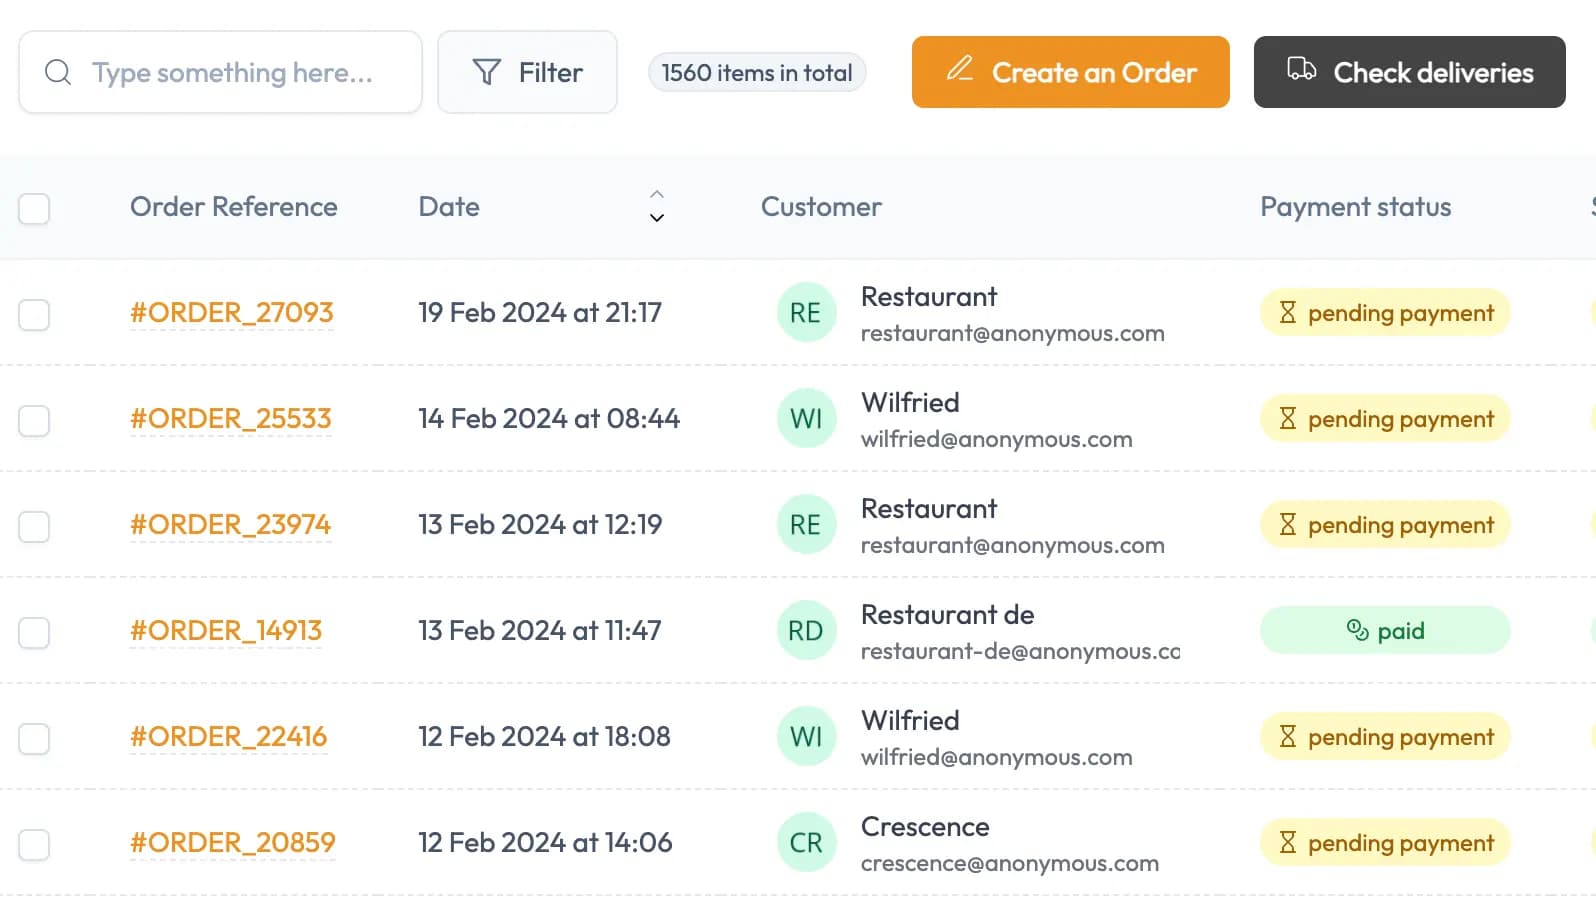Tick the checkbox for ORDER_22416
This screenshot has height=906, width=1596.
34,739
